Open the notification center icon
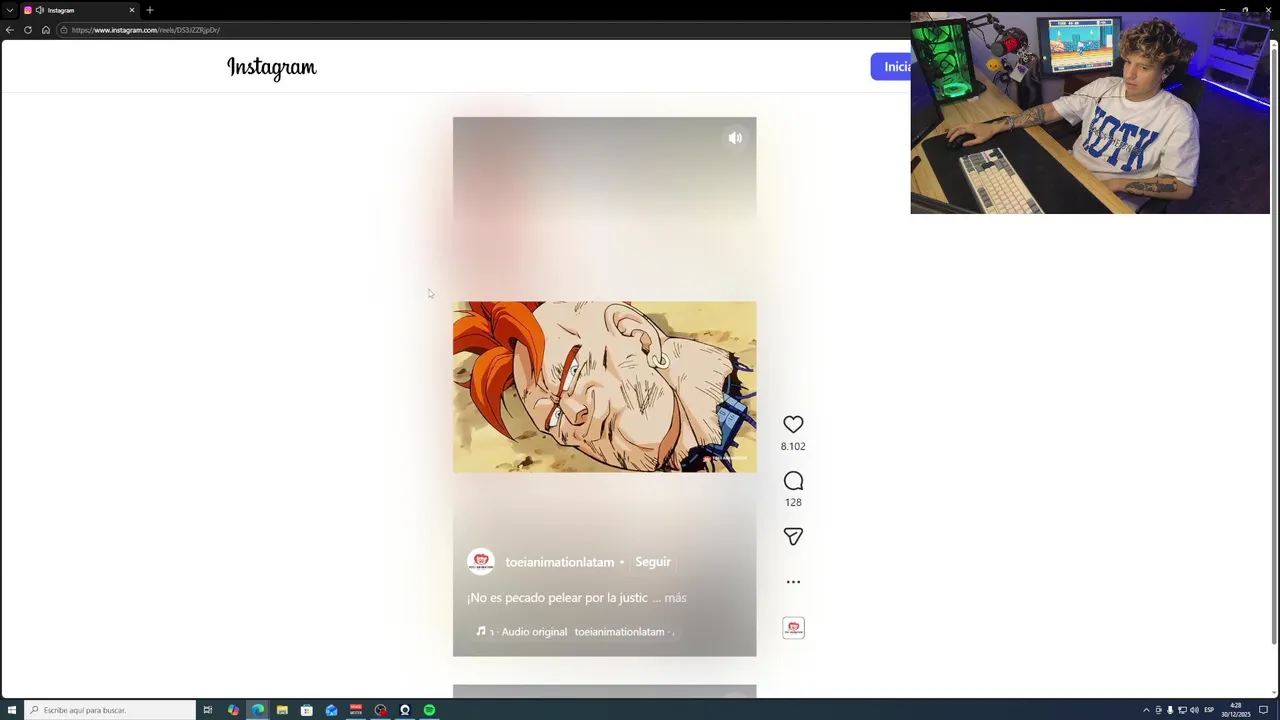The width and height of the screenshot is (1280, 720). click(1263, 710)
